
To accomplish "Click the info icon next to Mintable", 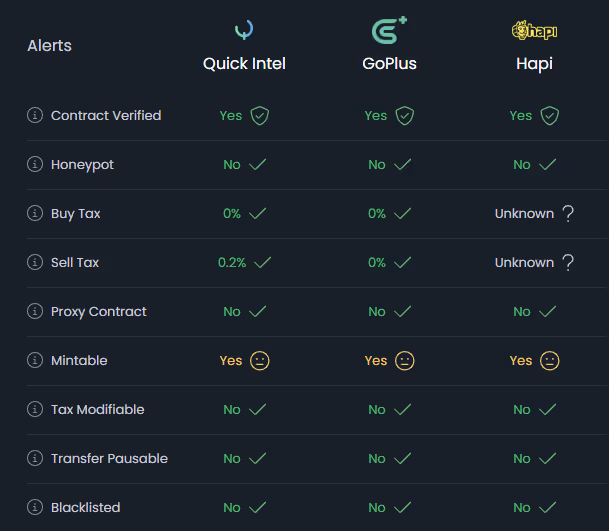I will pyautogui.click(x=35, y=360).
